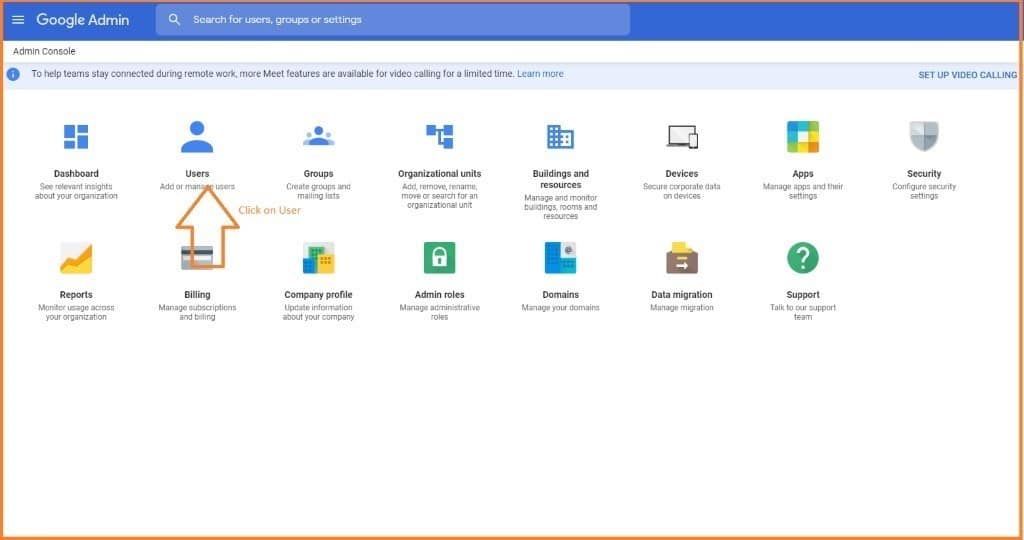Click the Buildings and resources icon
The image size is (1024, 540).
coord(560,137)
